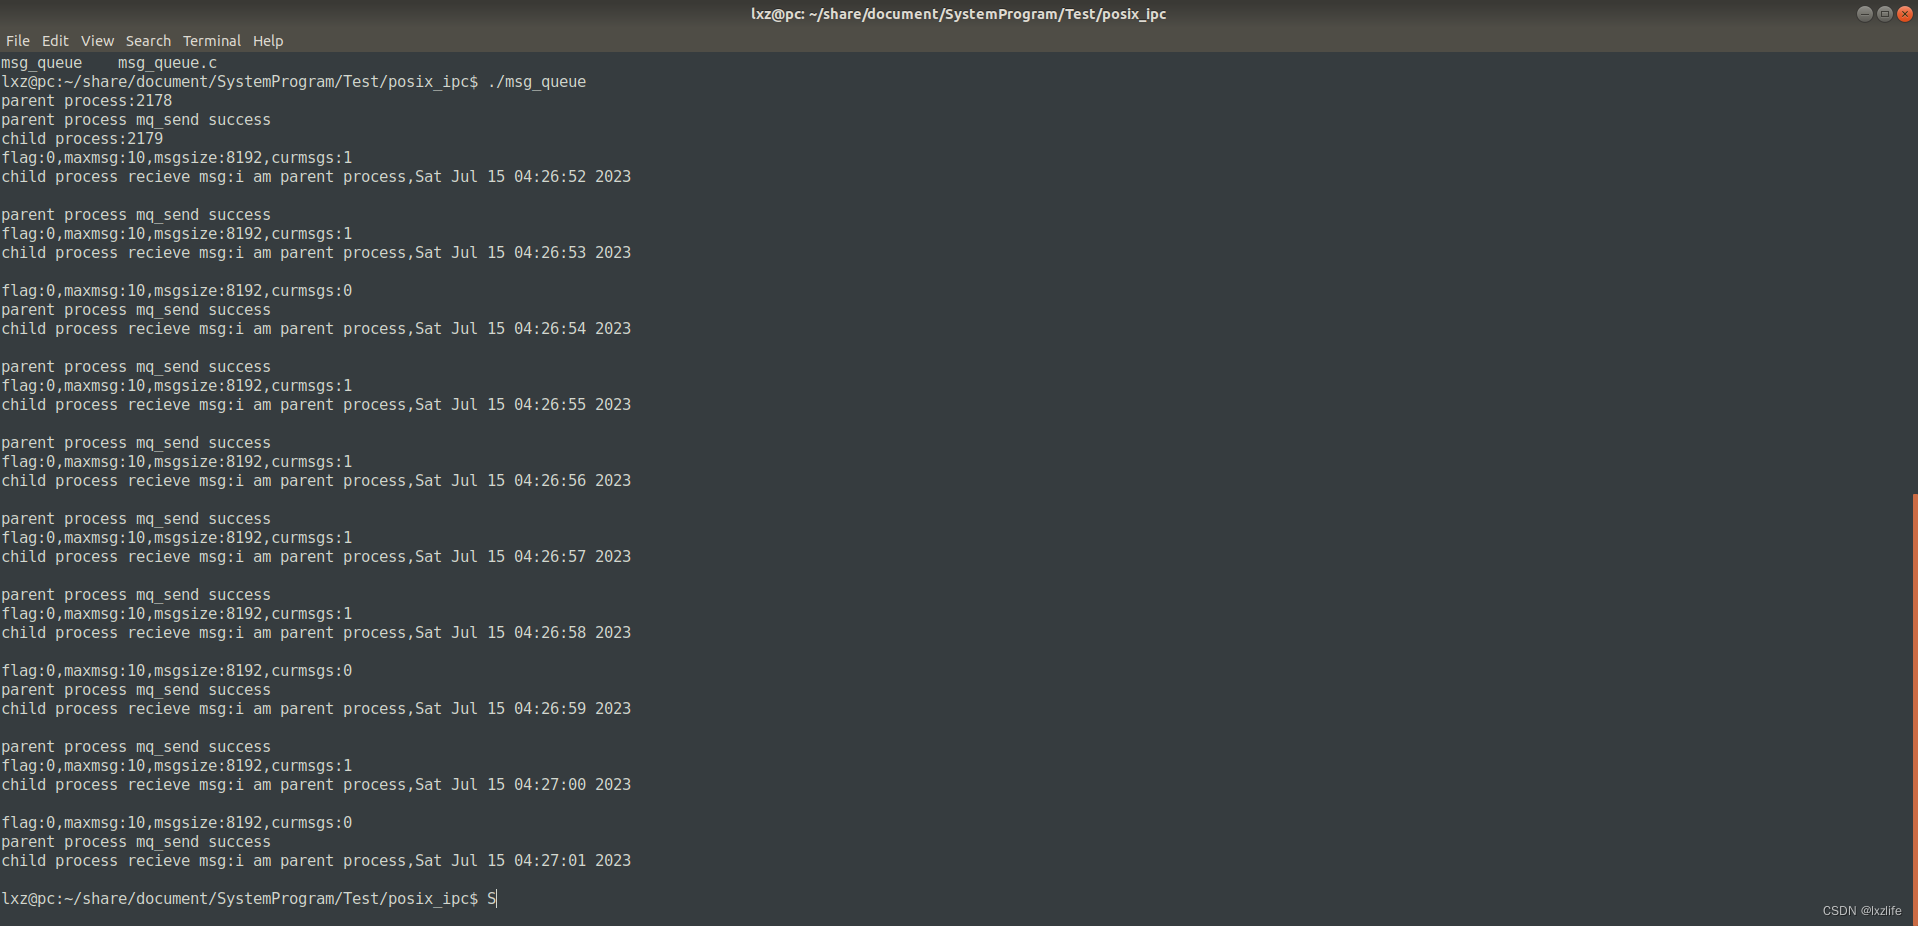
Task: Click the message line timestamped 04:26:59
Action: [x=316, y=709]
